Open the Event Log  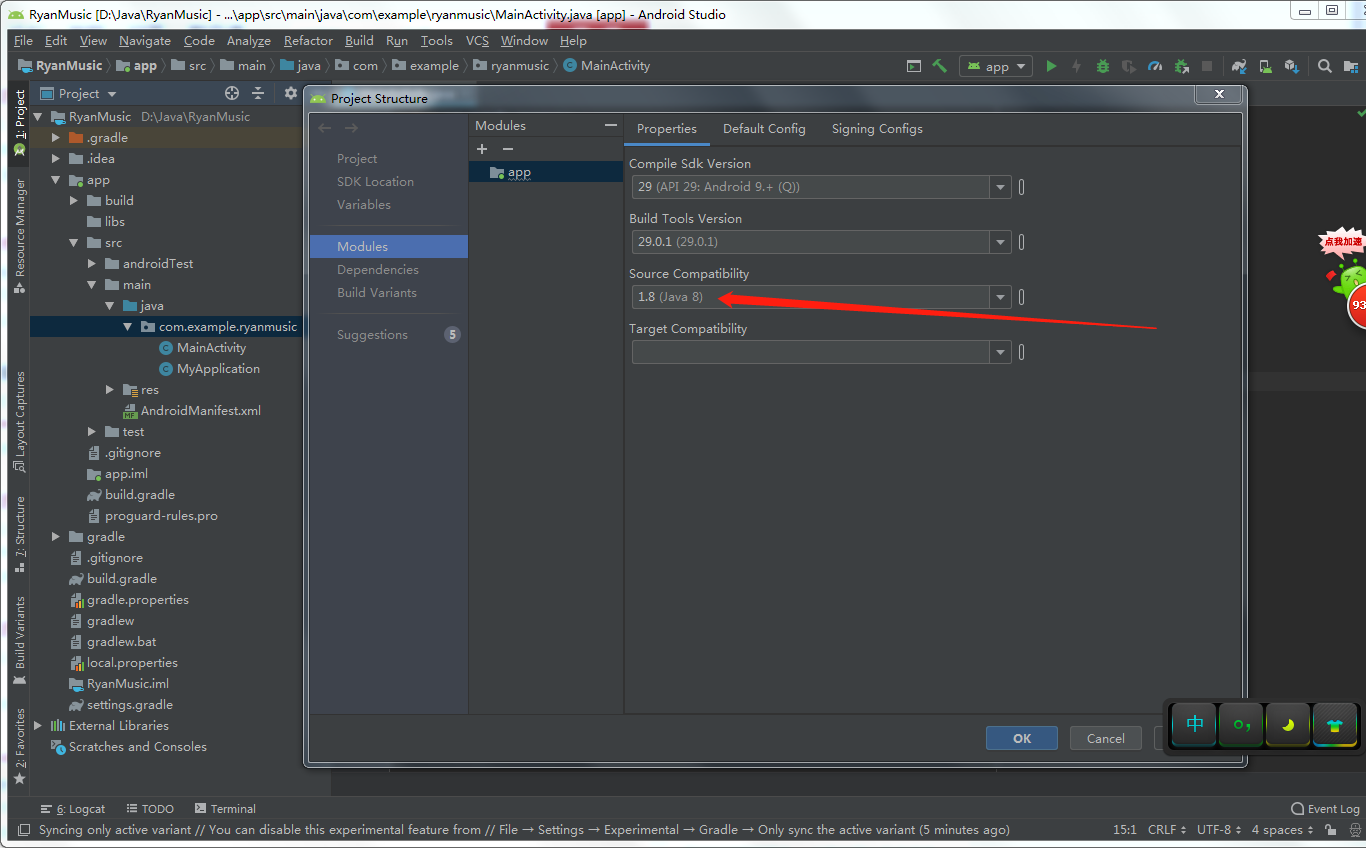[1325, 809]
